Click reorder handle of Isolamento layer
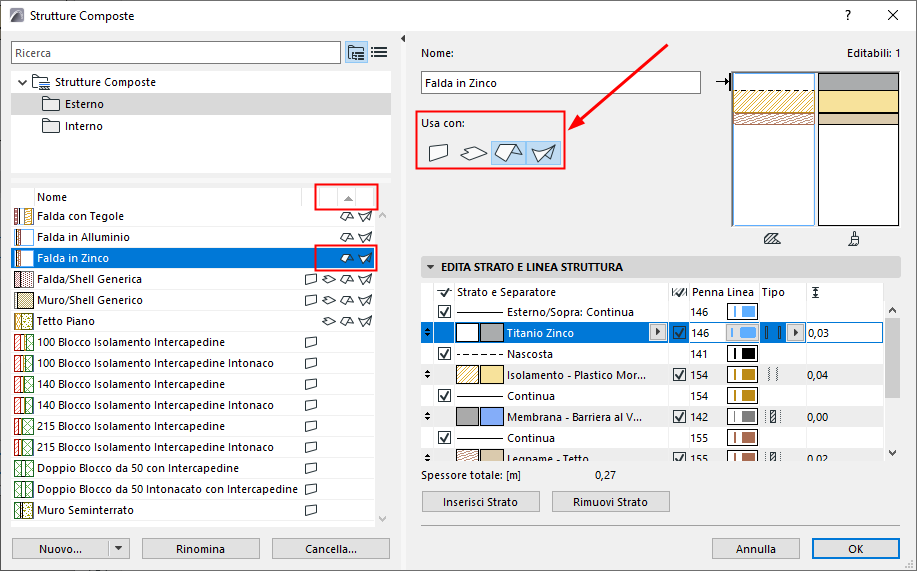The height and width of the screenshot is (571, 917). pos(428,375)
